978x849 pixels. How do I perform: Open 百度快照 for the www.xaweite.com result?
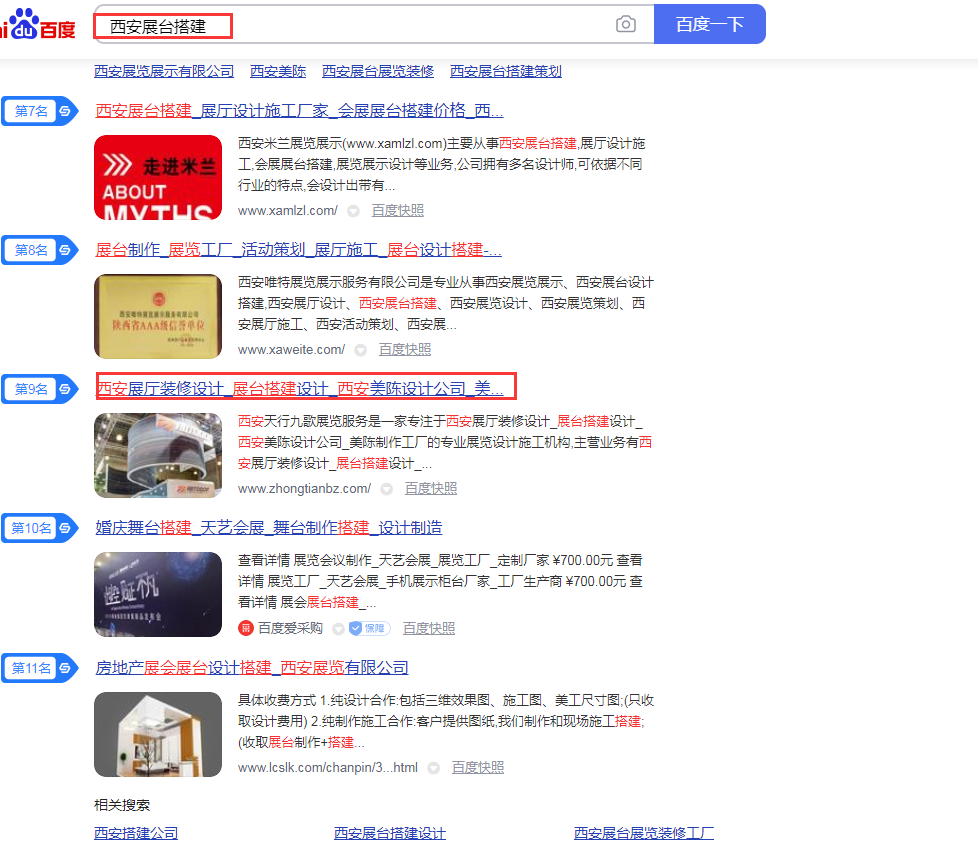click(405, 350)
